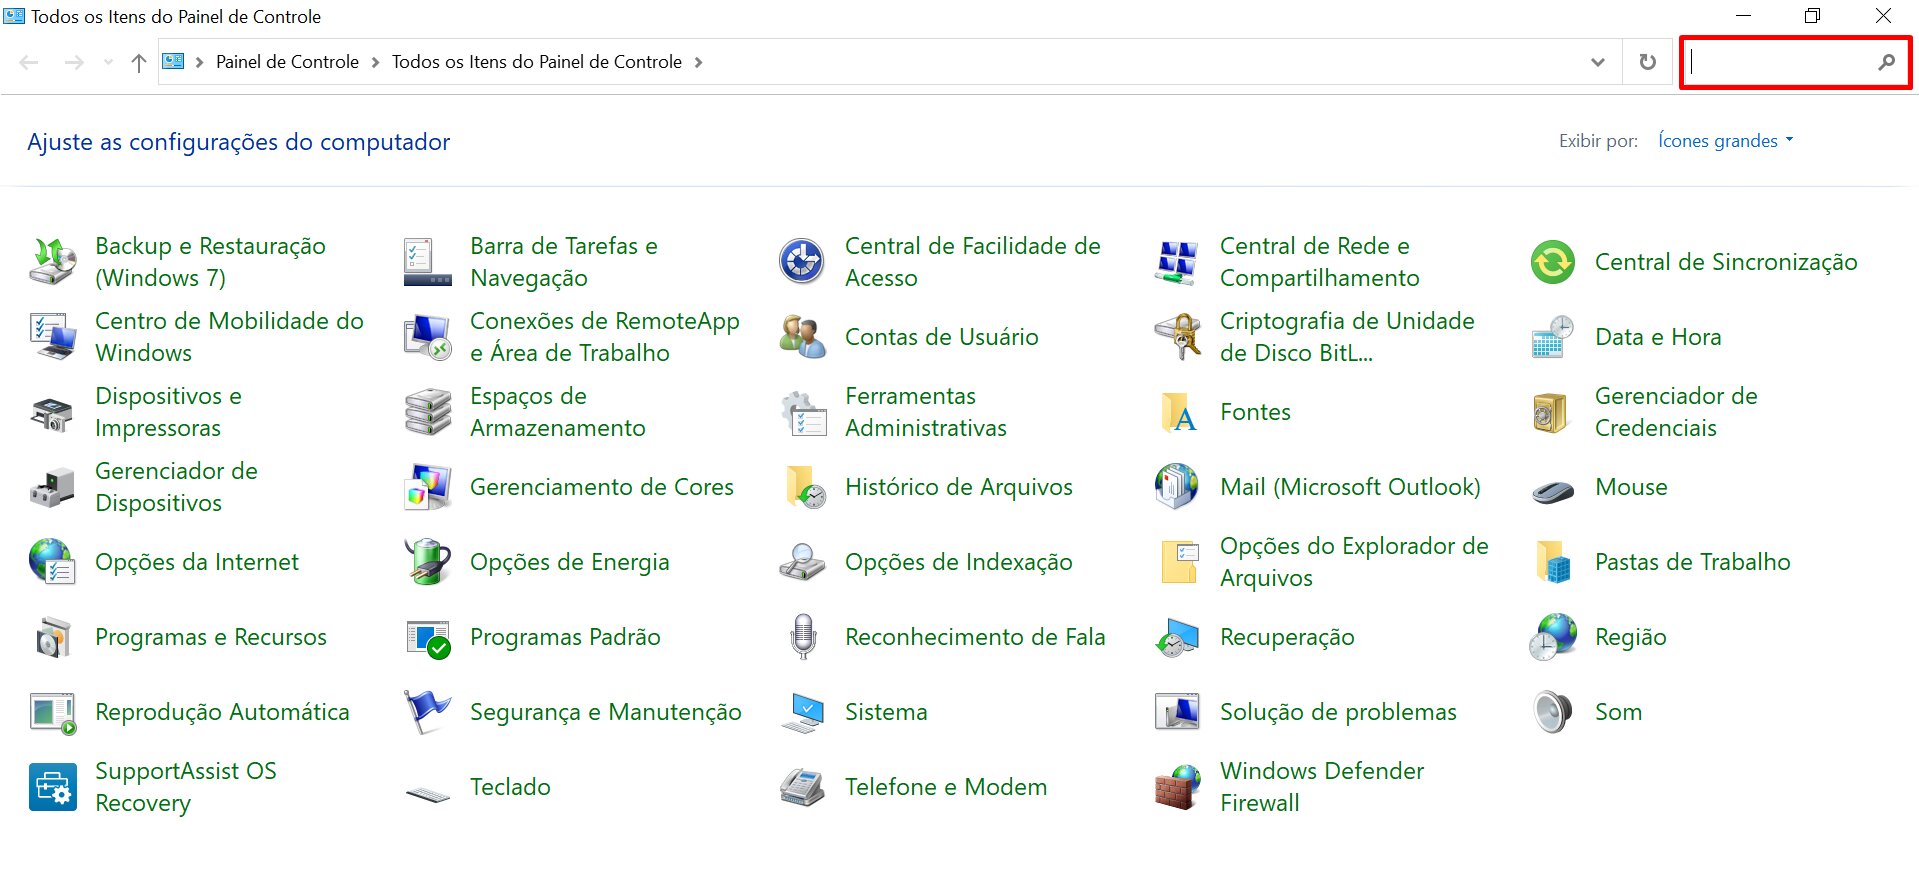Expand chevron after Painel de Controle breadcrumb

click(x=375, y=62)
